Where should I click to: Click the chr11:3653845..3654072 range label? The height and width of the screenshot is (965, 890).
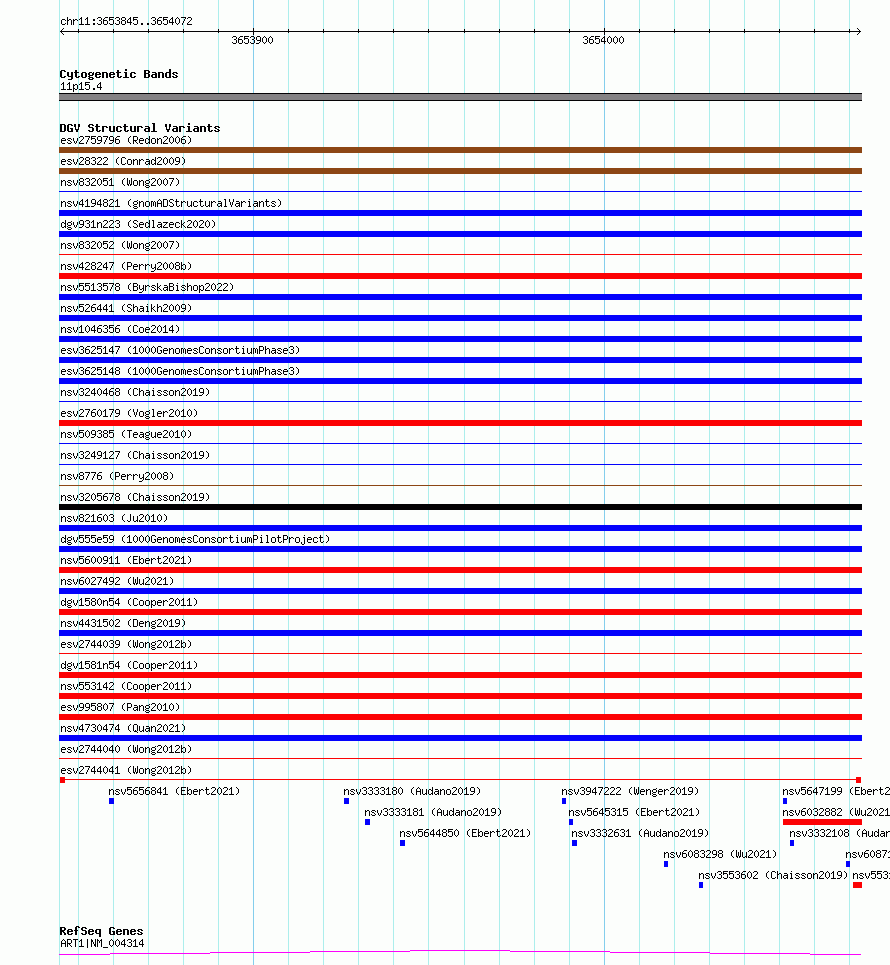coord(126,21)
